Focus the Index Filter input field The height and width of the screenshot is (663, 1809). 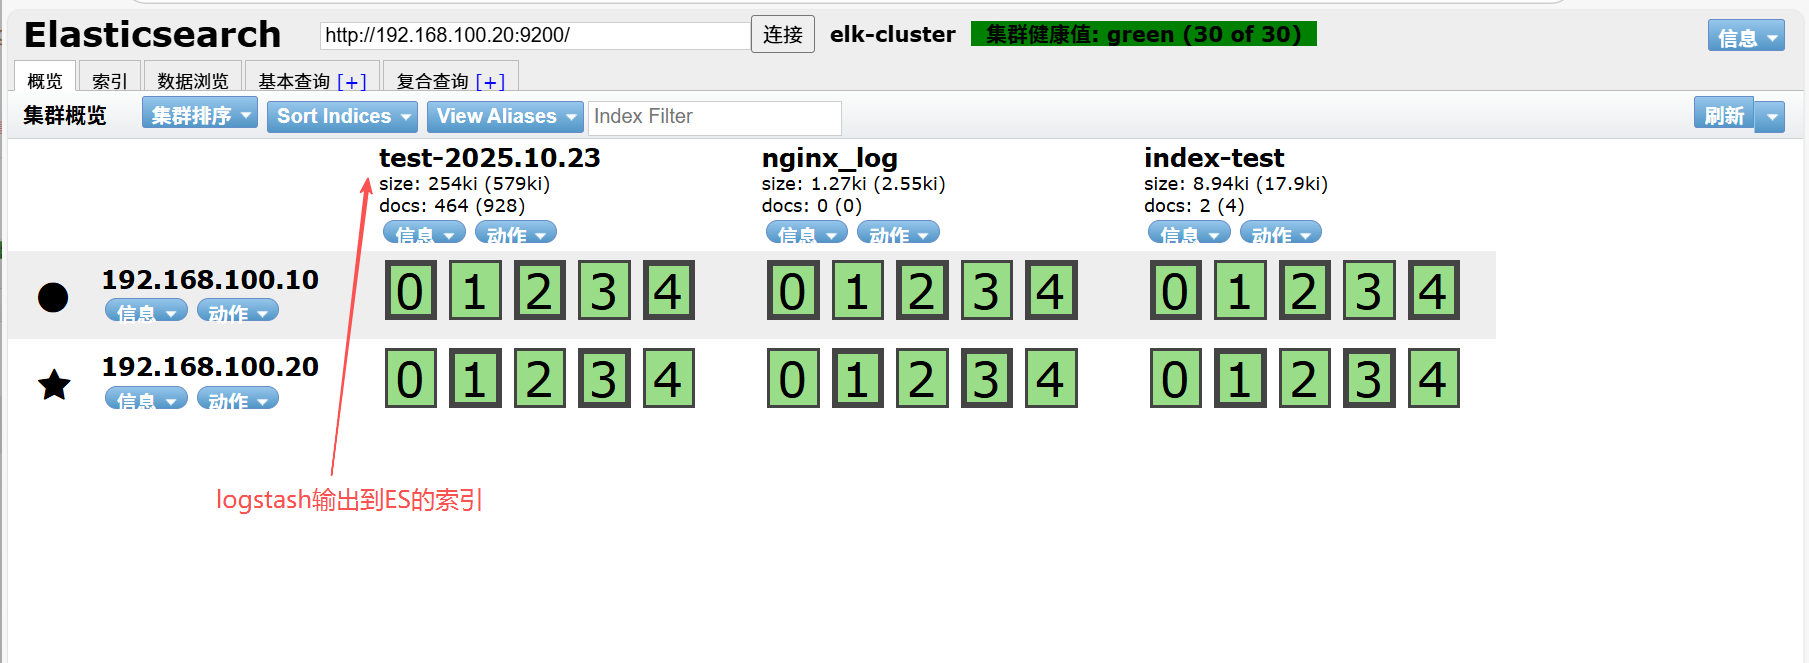(x=715, y=117)
